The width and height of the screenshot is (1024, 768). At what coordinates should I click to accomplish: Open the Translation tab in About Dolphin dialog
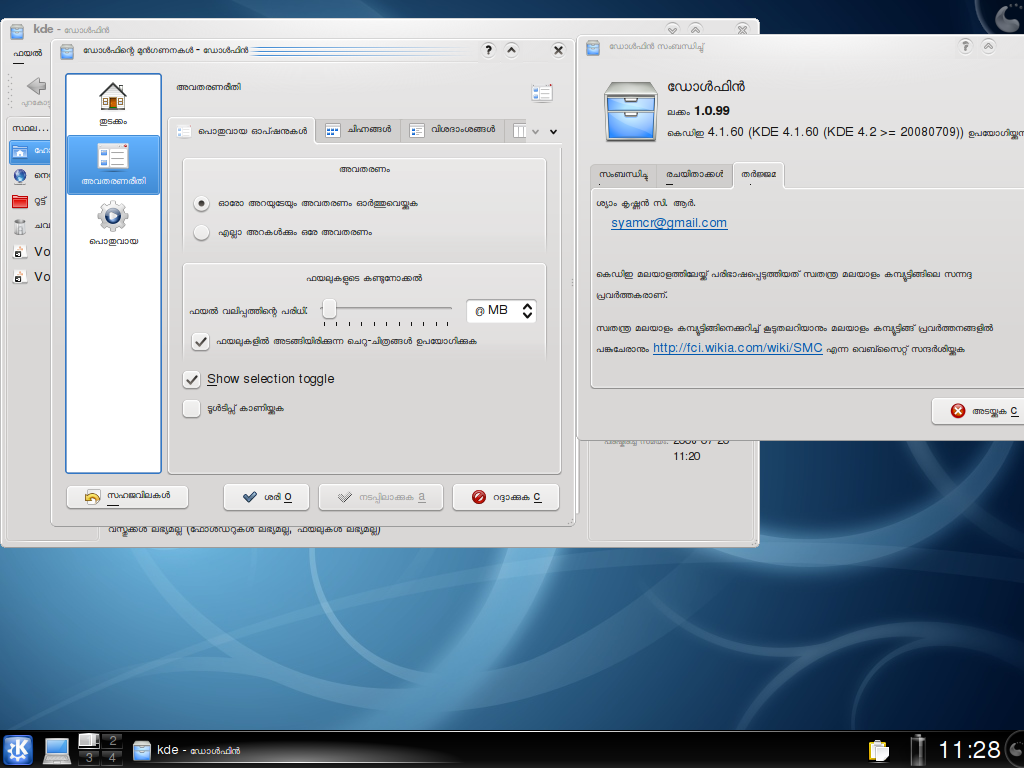[x=758, y=175]
